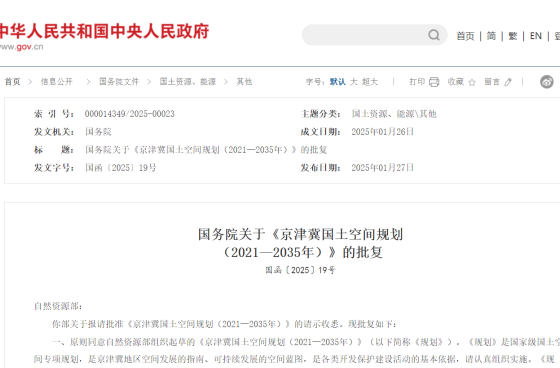This screenshot has width=560, height=368.
Task: Click the search magnifier icon
Action: [434, 35]
